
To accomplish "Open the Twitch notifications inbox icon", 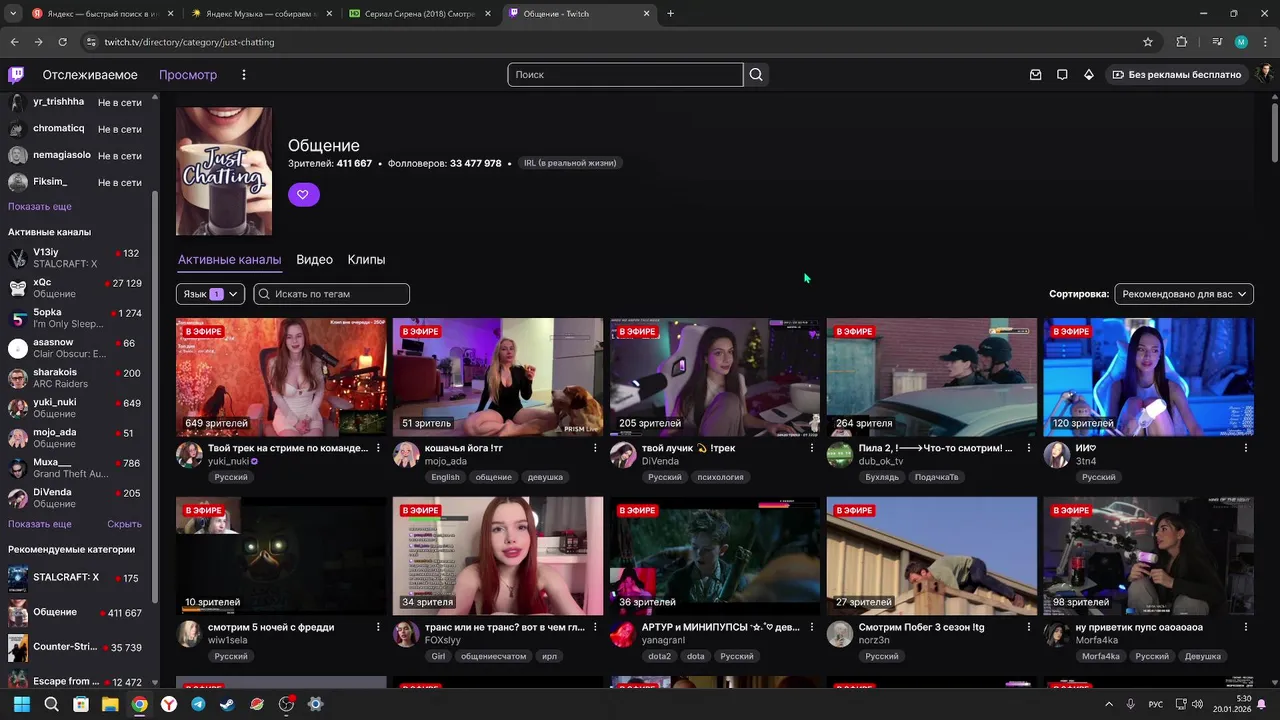I will tap(1036, 75).
